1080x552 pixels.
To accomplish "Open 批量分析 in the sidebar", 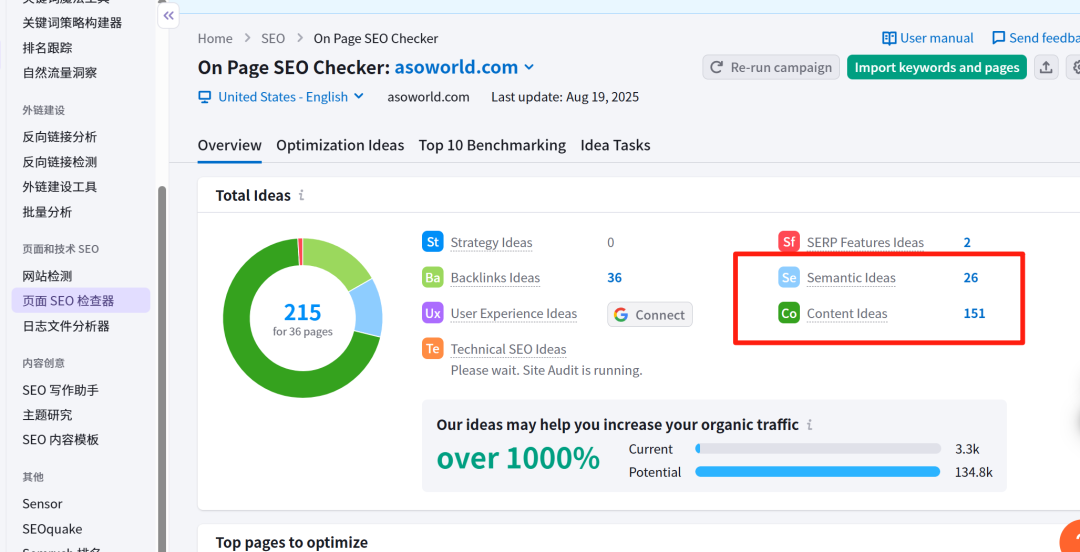I will pos(48,212).
